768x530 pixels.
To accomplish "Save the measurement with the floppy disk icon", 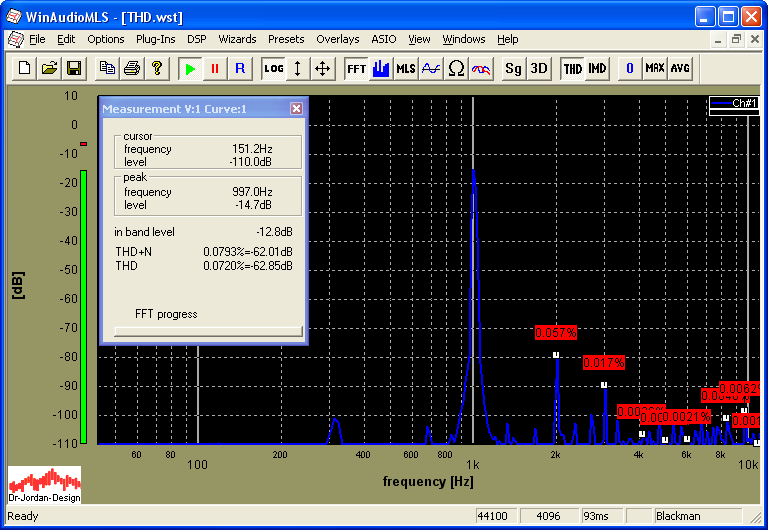I will (73, 68).
